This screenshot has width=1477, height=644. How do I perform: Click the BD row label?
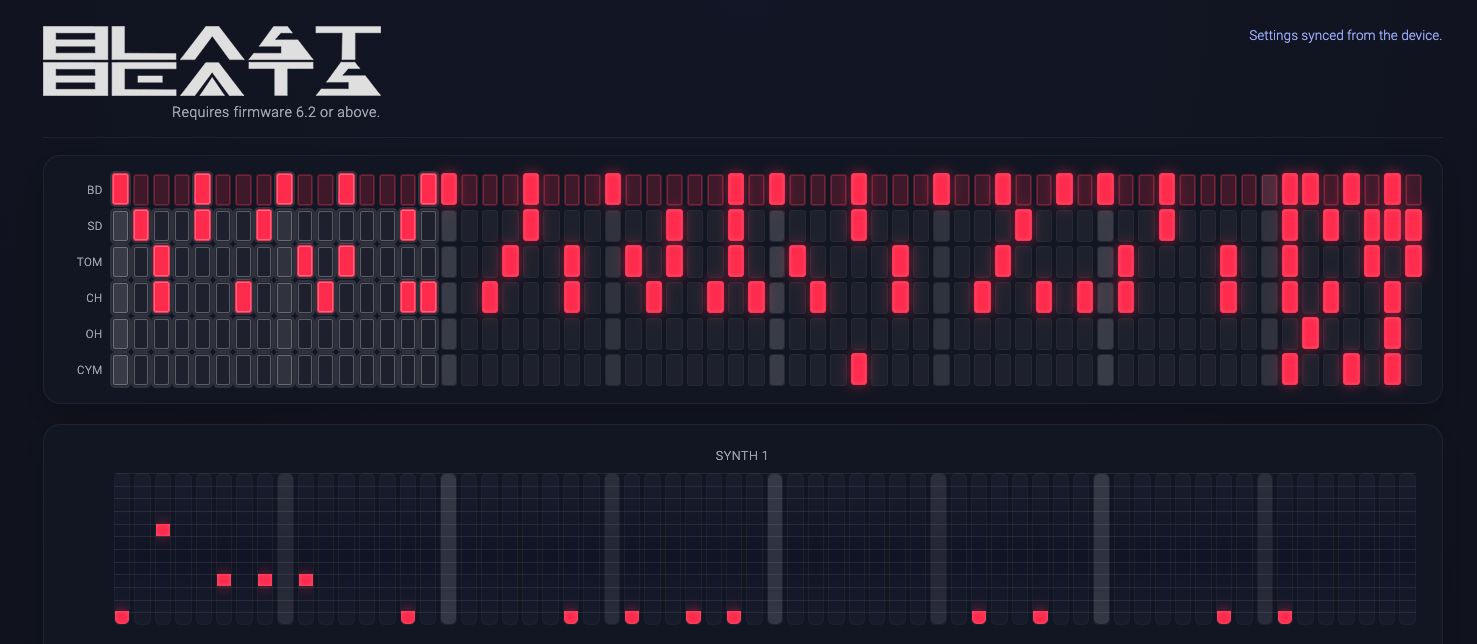coord(94,190)
